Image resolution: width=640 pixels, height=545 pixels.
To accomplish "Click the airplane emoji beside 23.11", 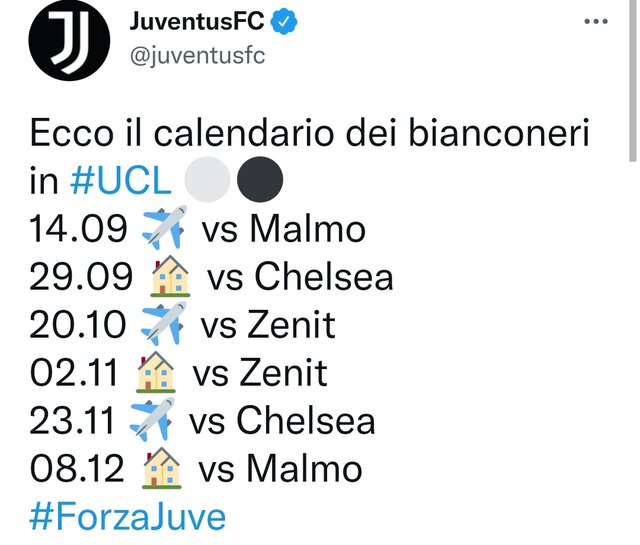I will 152,420.
